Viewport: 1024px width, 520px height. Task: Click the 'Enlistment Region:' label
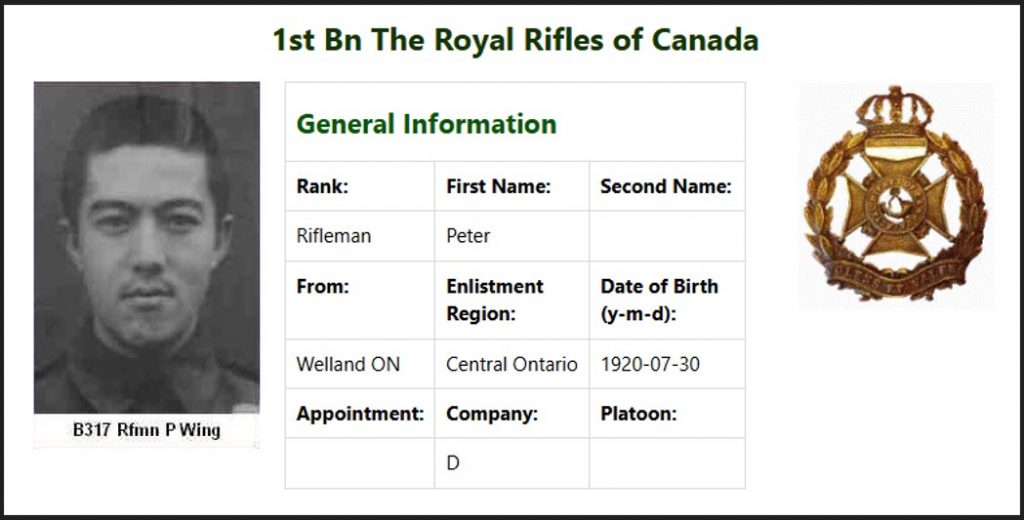tap(495, 299)
